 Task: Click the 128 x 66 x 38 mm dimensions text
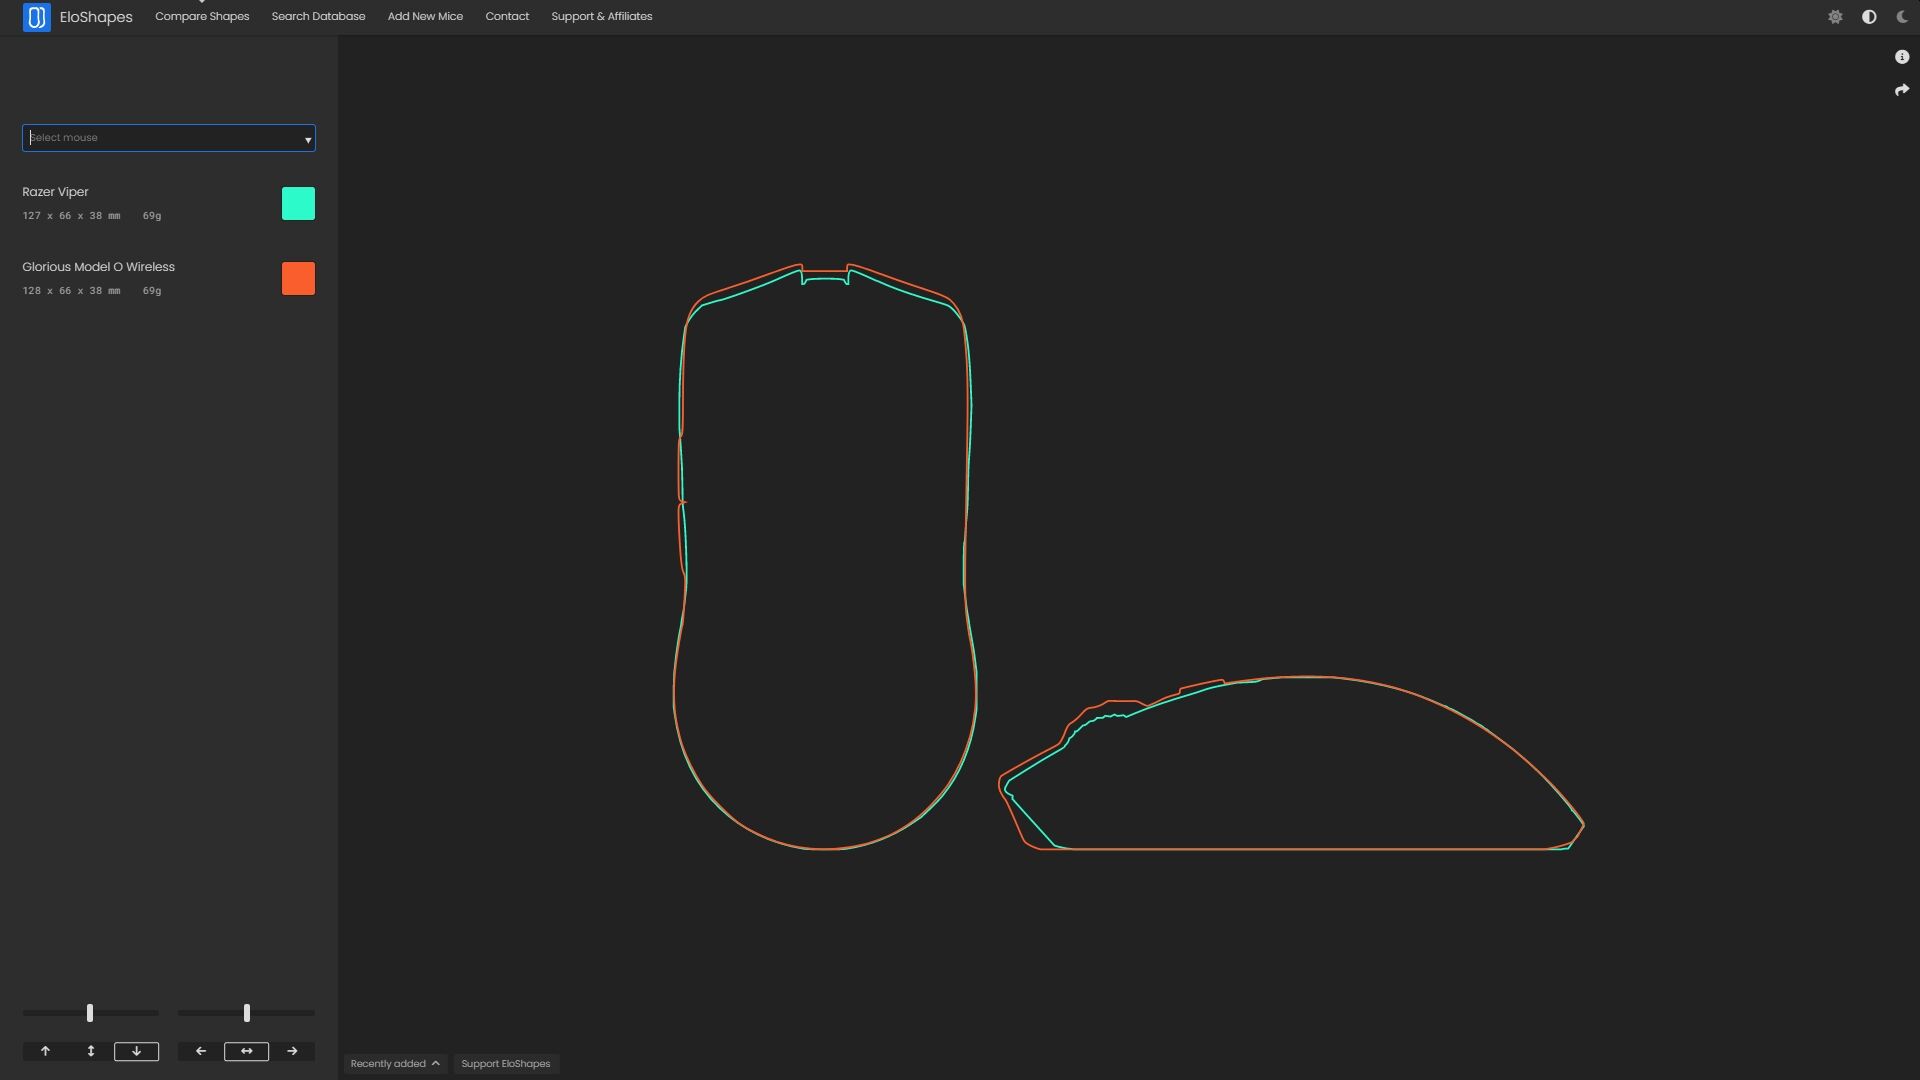[71, 291]
